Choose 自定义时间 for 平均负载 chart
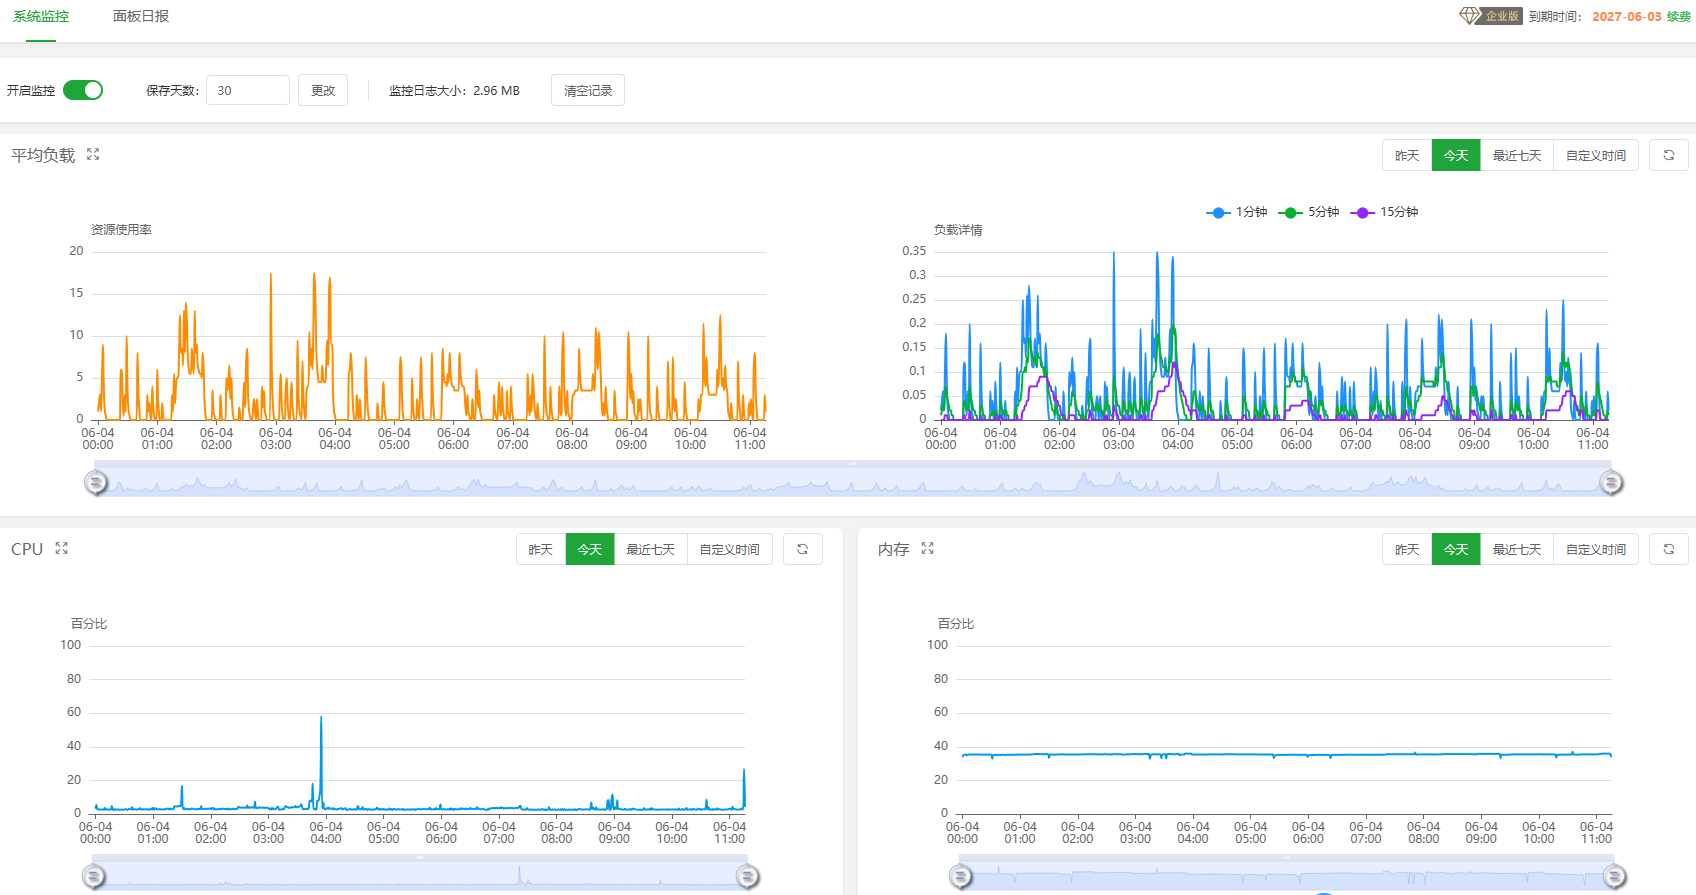Screen dimensions: 1696x895 pos(1596,155)
